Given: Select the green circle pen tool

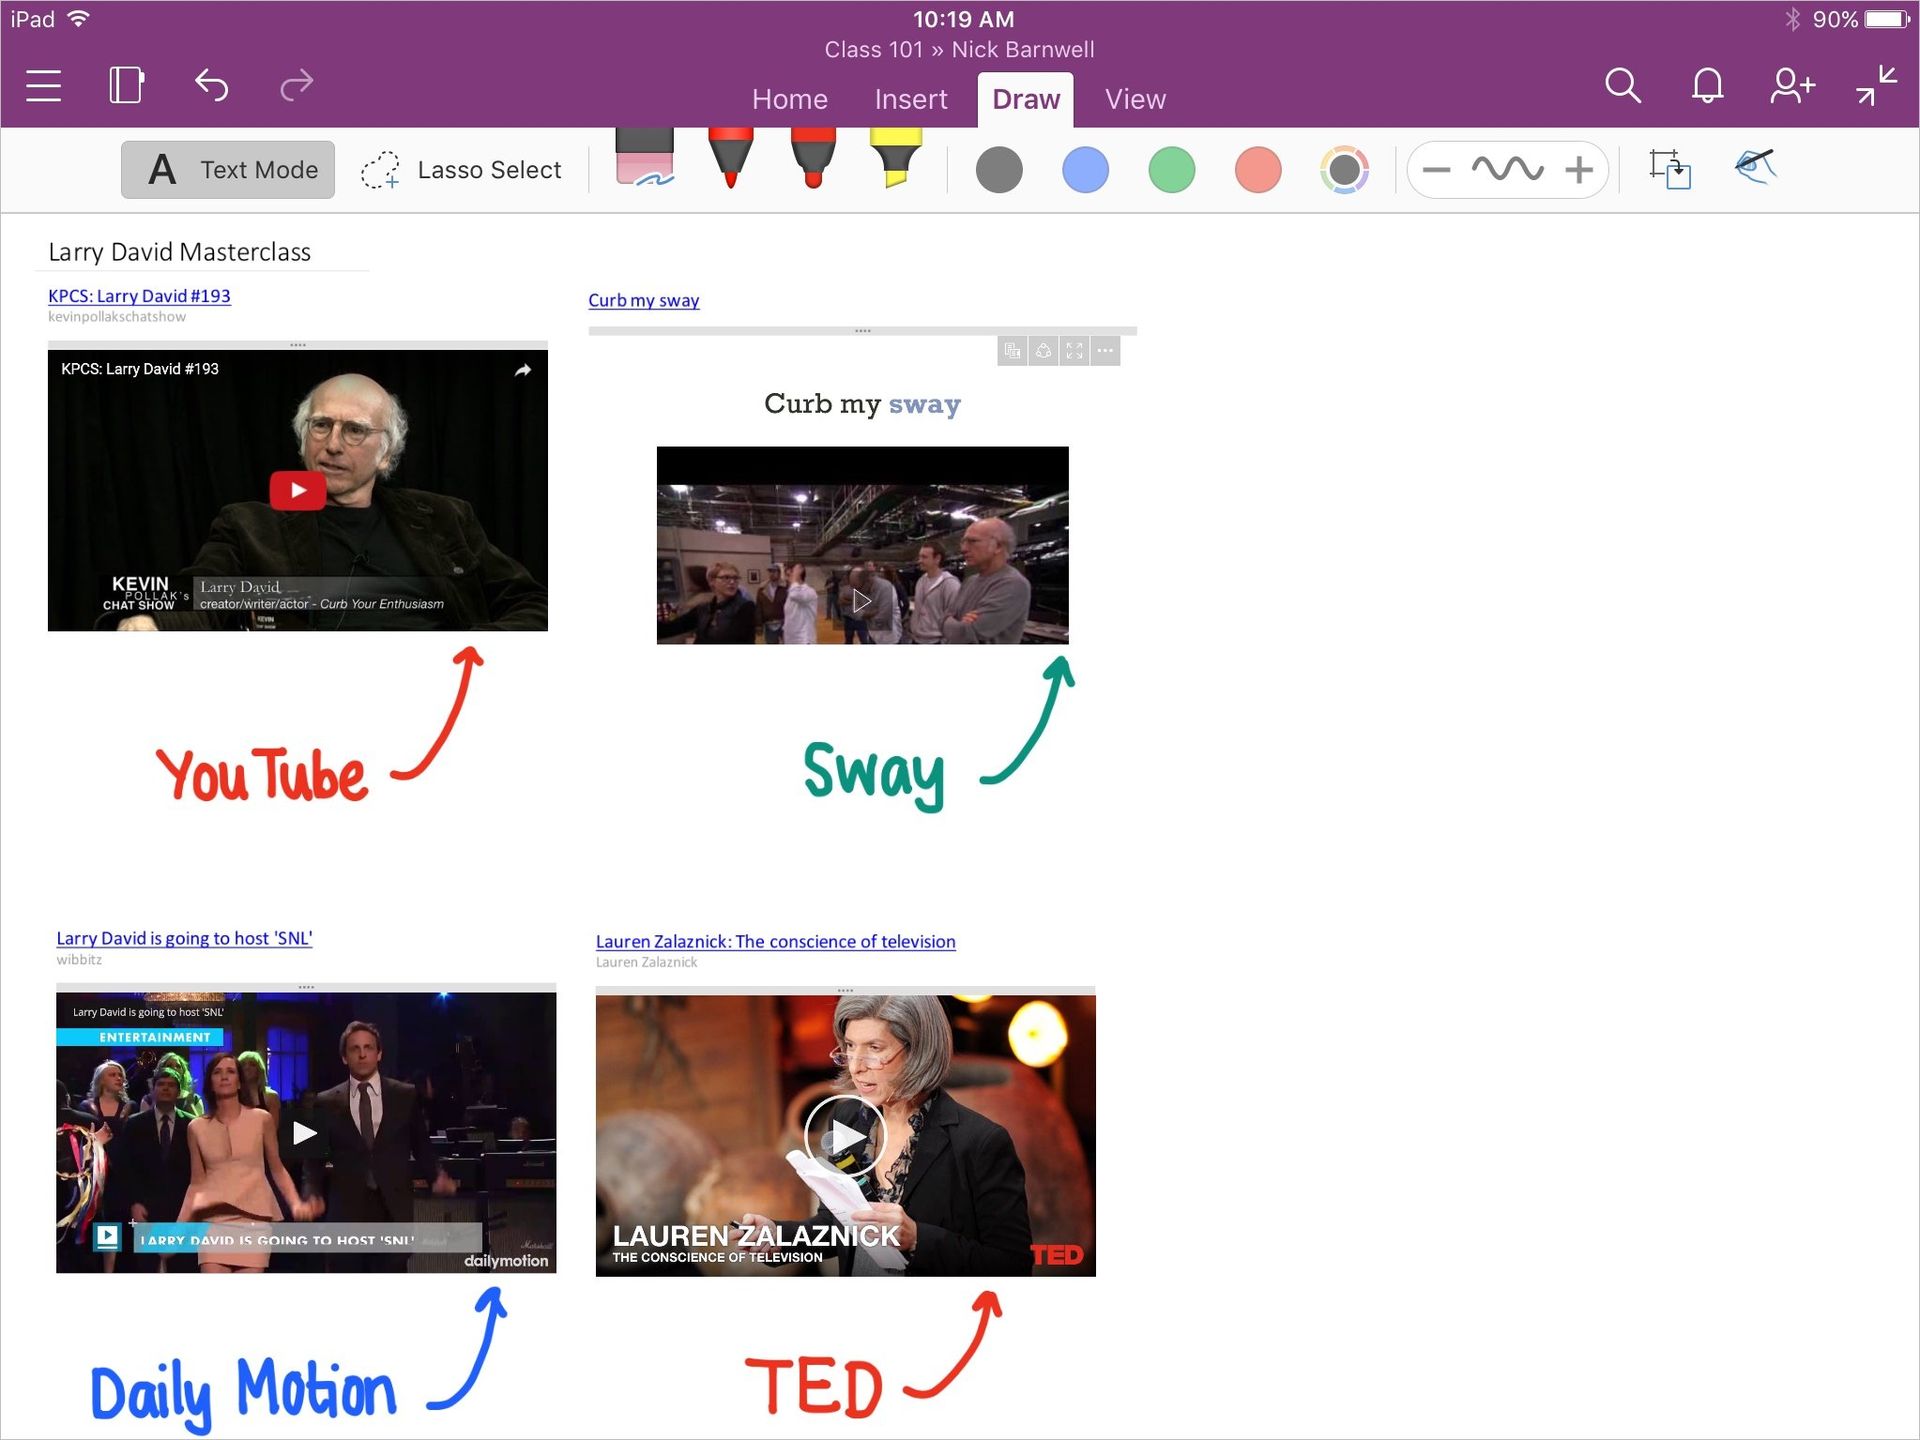Looking at the screenshot, I should [x=1172, y=168].
